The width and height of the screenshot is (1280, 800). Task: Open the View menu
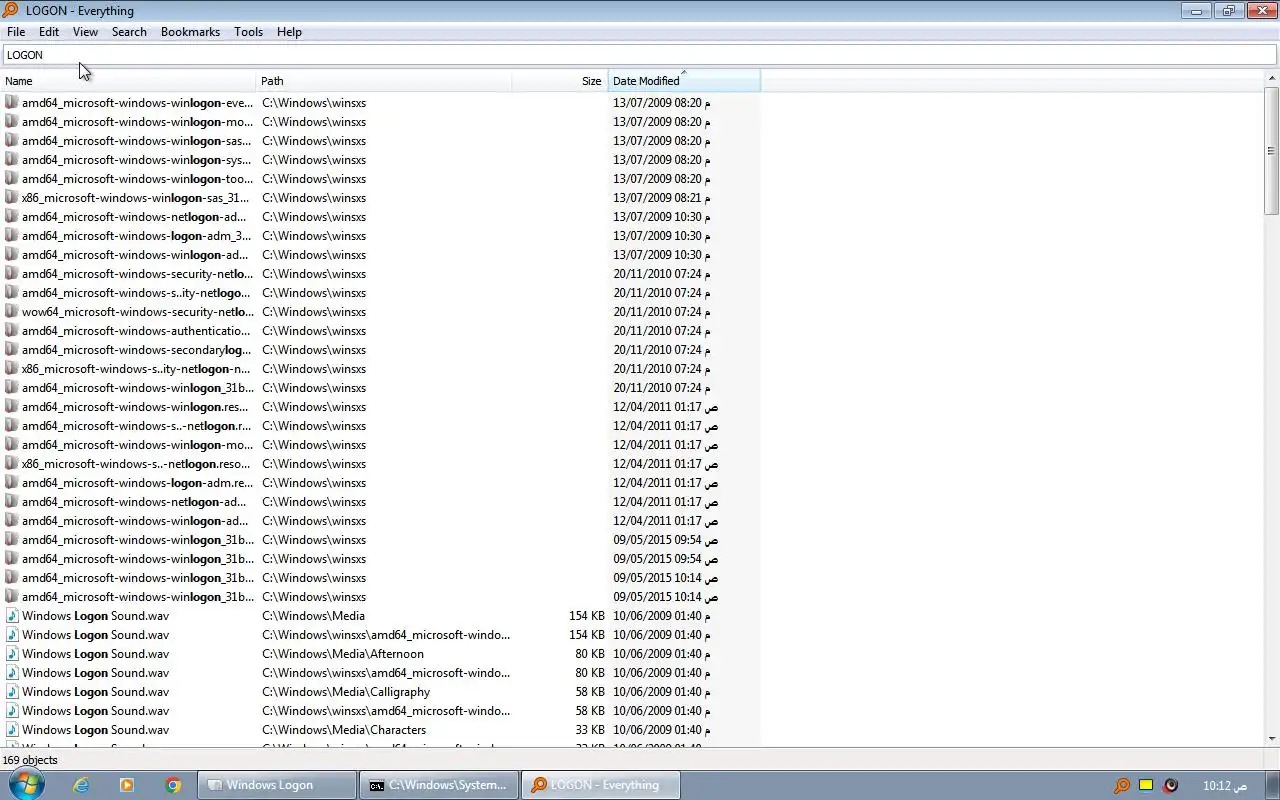click(x=85, y=32)
